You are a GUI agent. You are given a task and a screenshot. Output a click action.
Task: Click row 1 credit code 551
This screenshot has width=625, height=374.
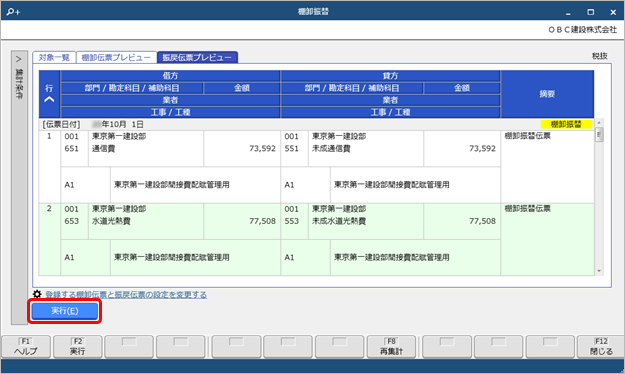(292, 148)
